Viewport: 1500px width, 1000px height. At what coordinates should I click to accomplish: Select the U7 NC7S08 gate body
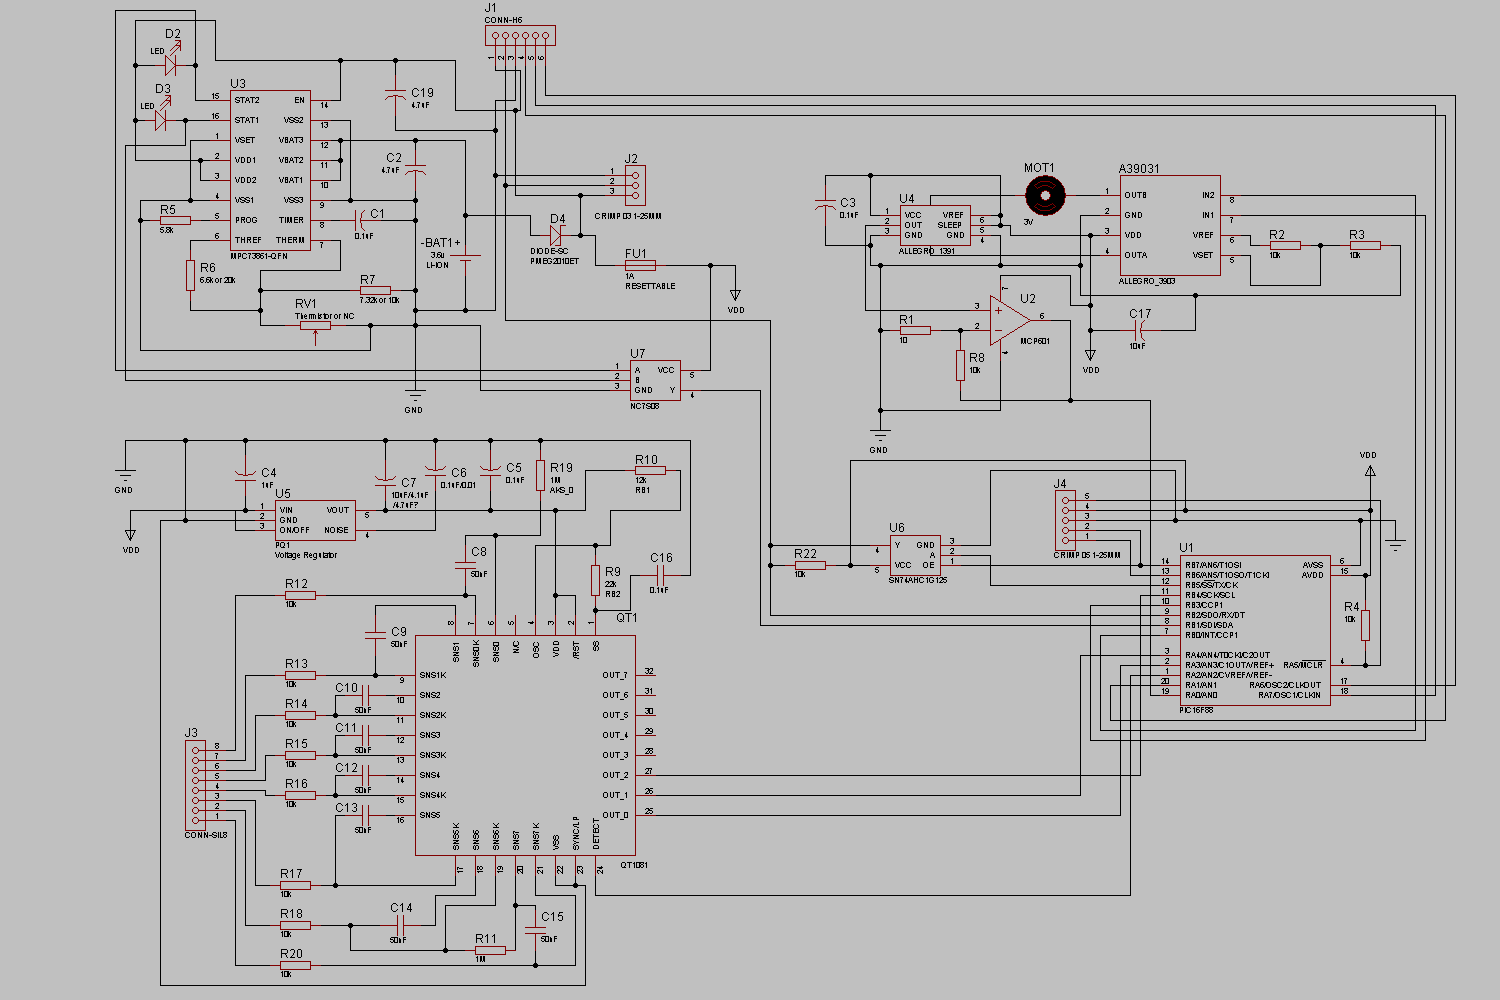pyautogui.click(x=655, y=380)
